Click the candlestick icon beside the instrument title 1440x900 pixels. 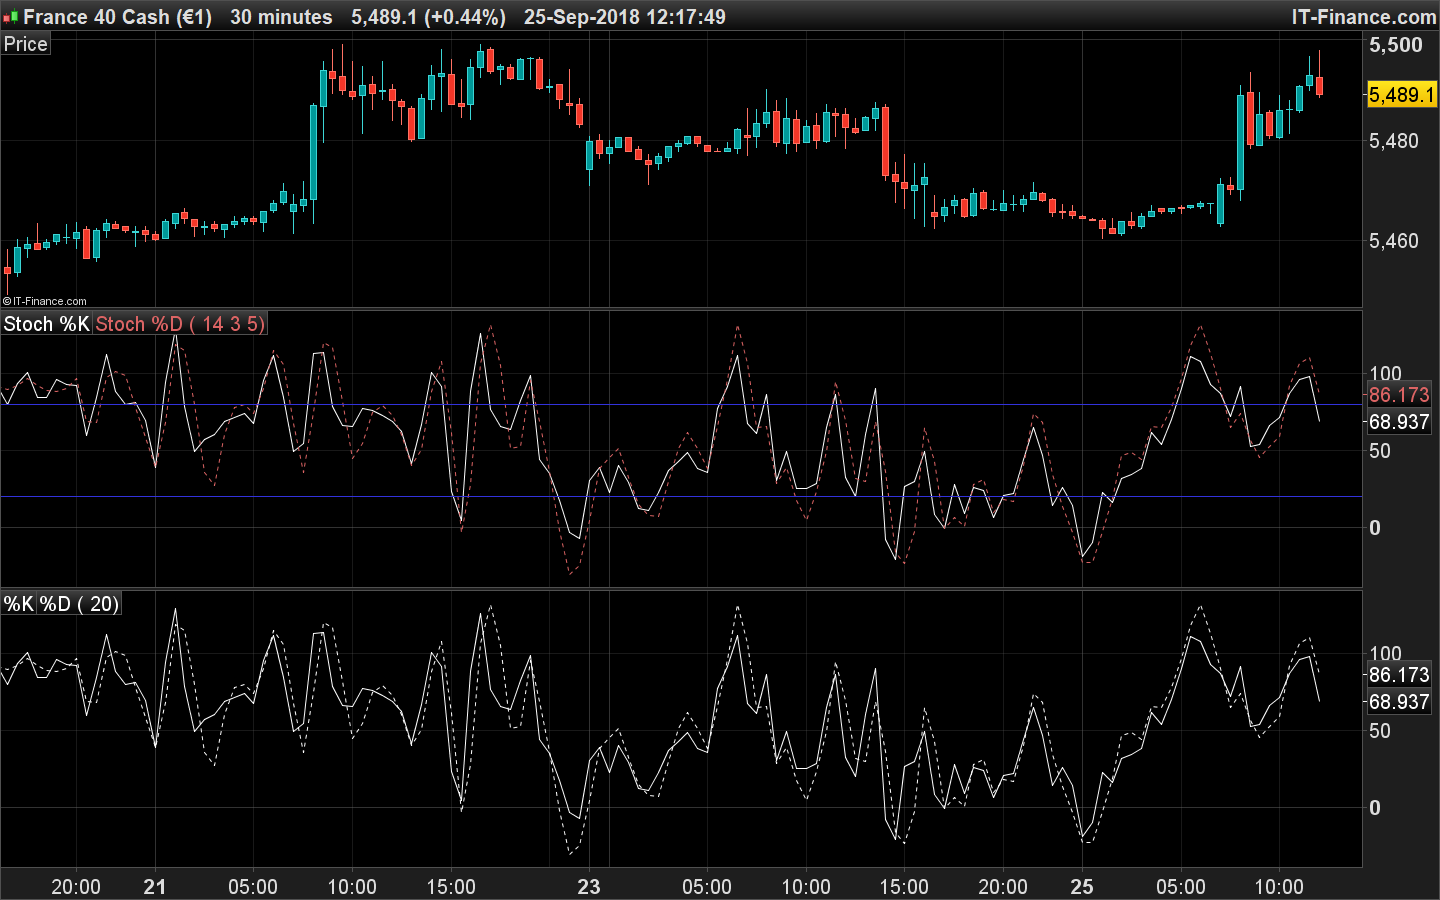[x=10, y=17]
